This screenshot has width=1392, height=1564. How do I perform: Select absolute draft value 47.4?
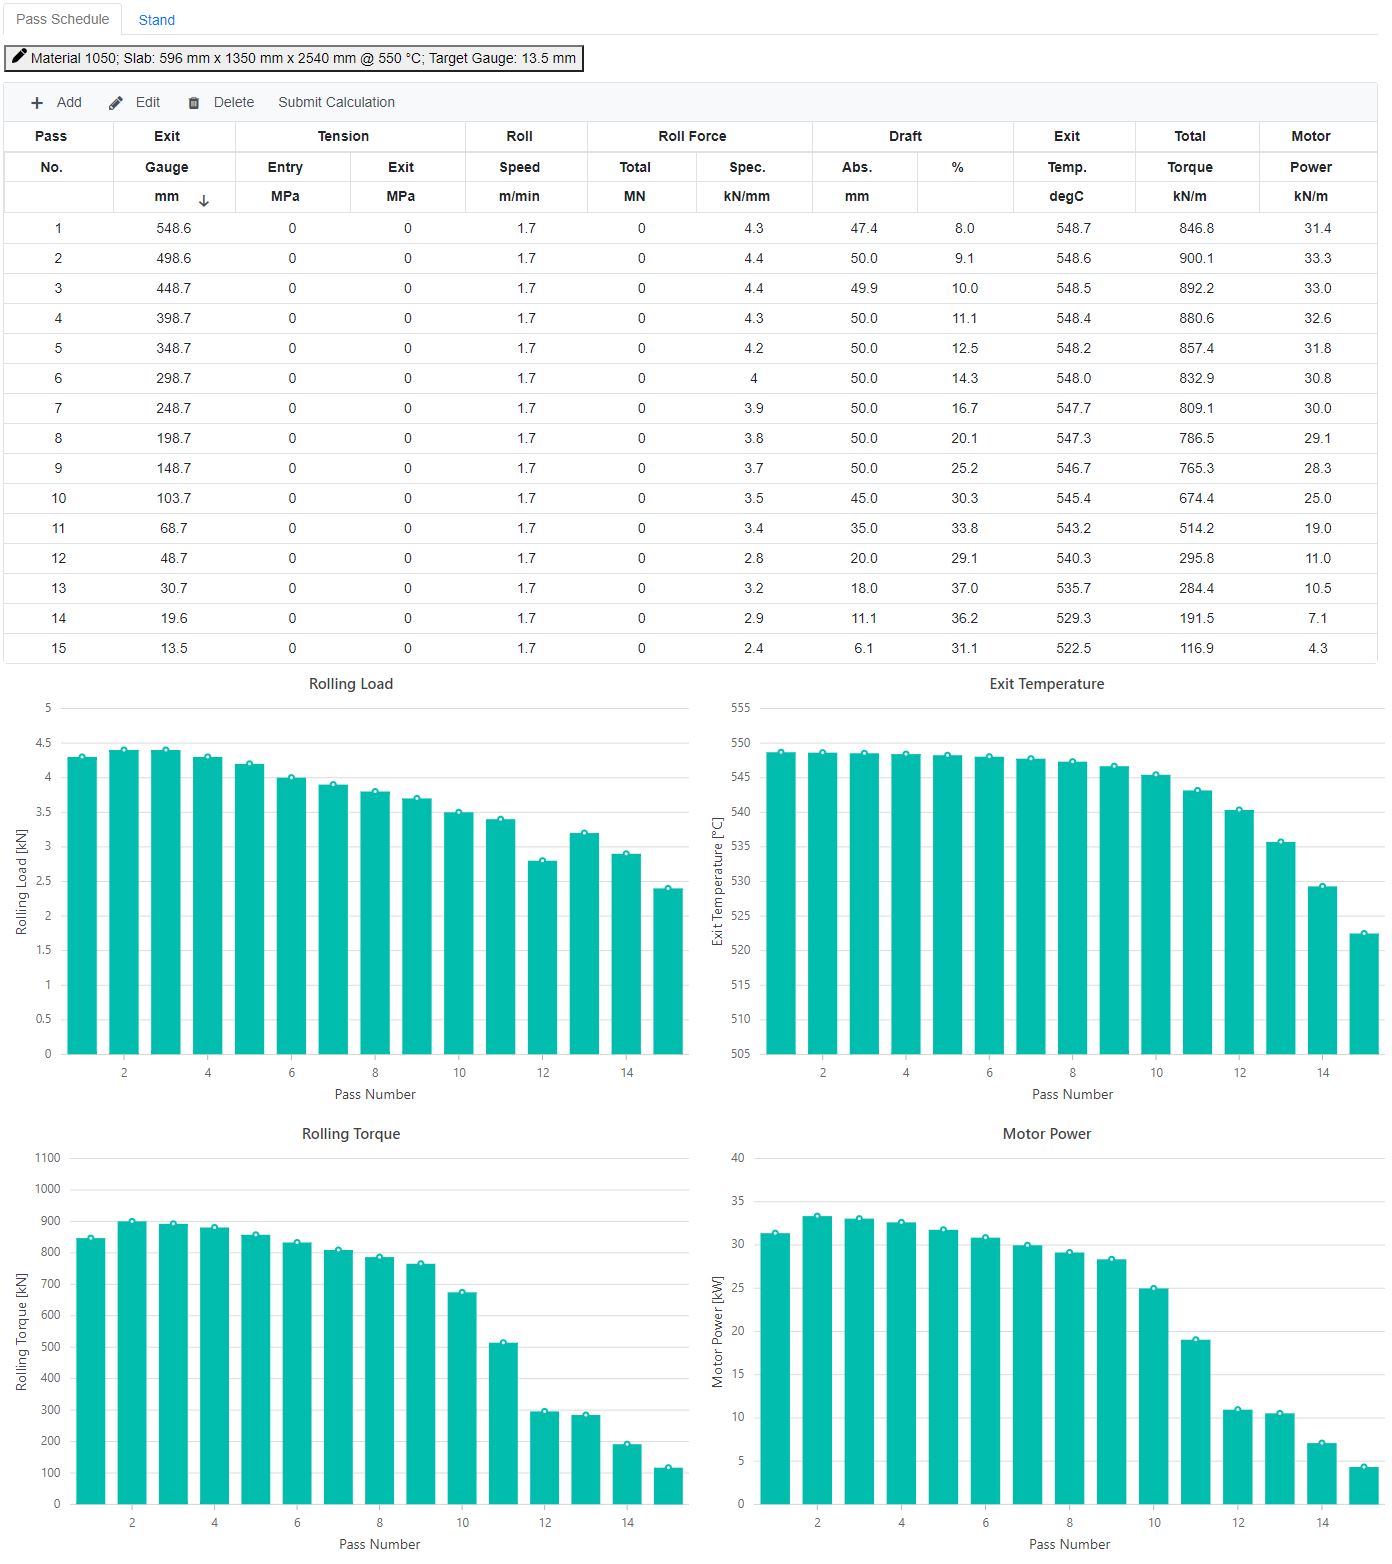(x=864, y=228)
